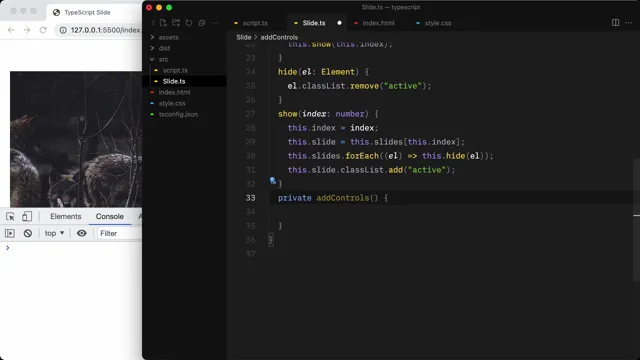This screenshot has width=640, height=360.
Task: Open editor more actions ellipsis menu
Action: pos(629,23)
